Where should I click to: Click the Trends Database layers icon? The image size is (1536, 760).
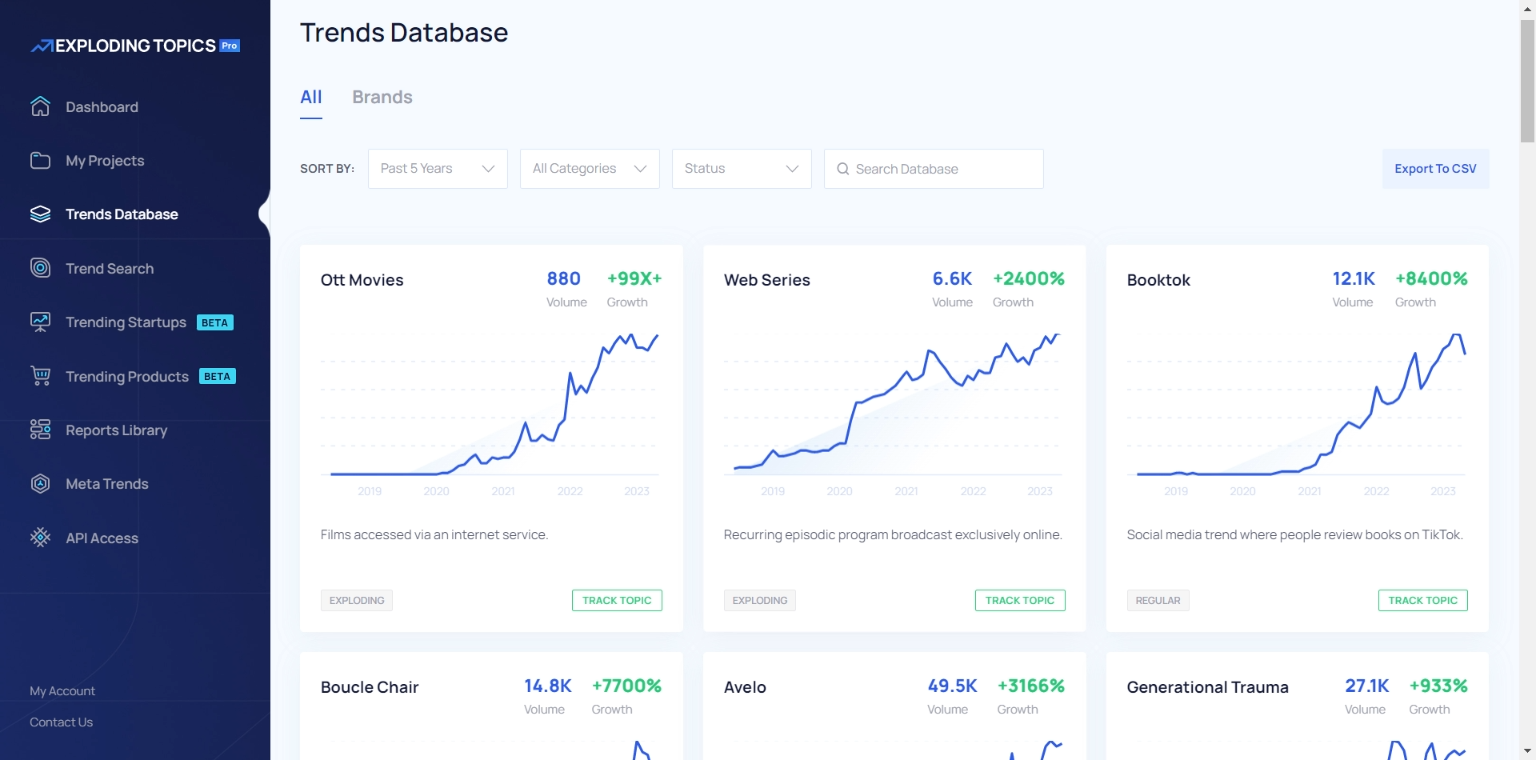[40, 214]
